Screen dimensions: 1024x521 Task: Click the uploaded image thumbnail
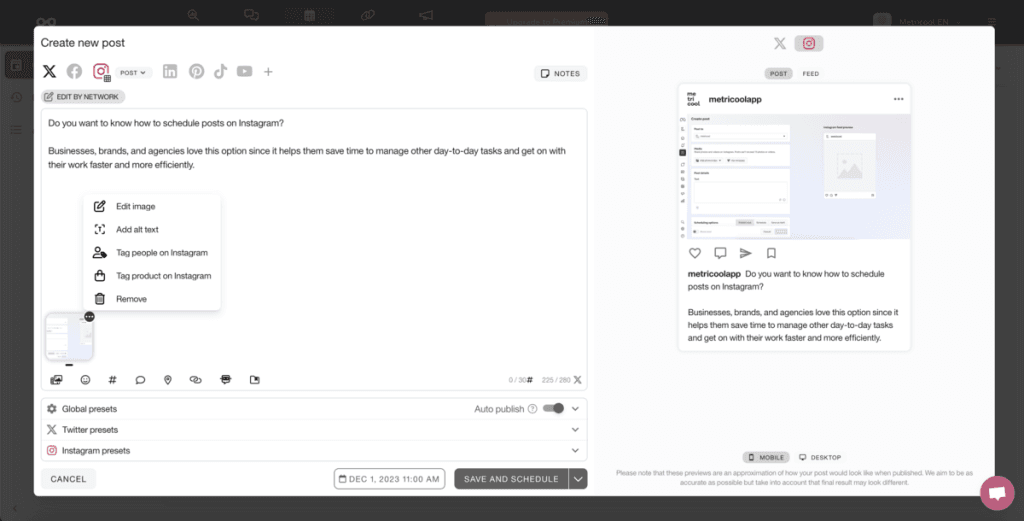(x=68, y=338)
